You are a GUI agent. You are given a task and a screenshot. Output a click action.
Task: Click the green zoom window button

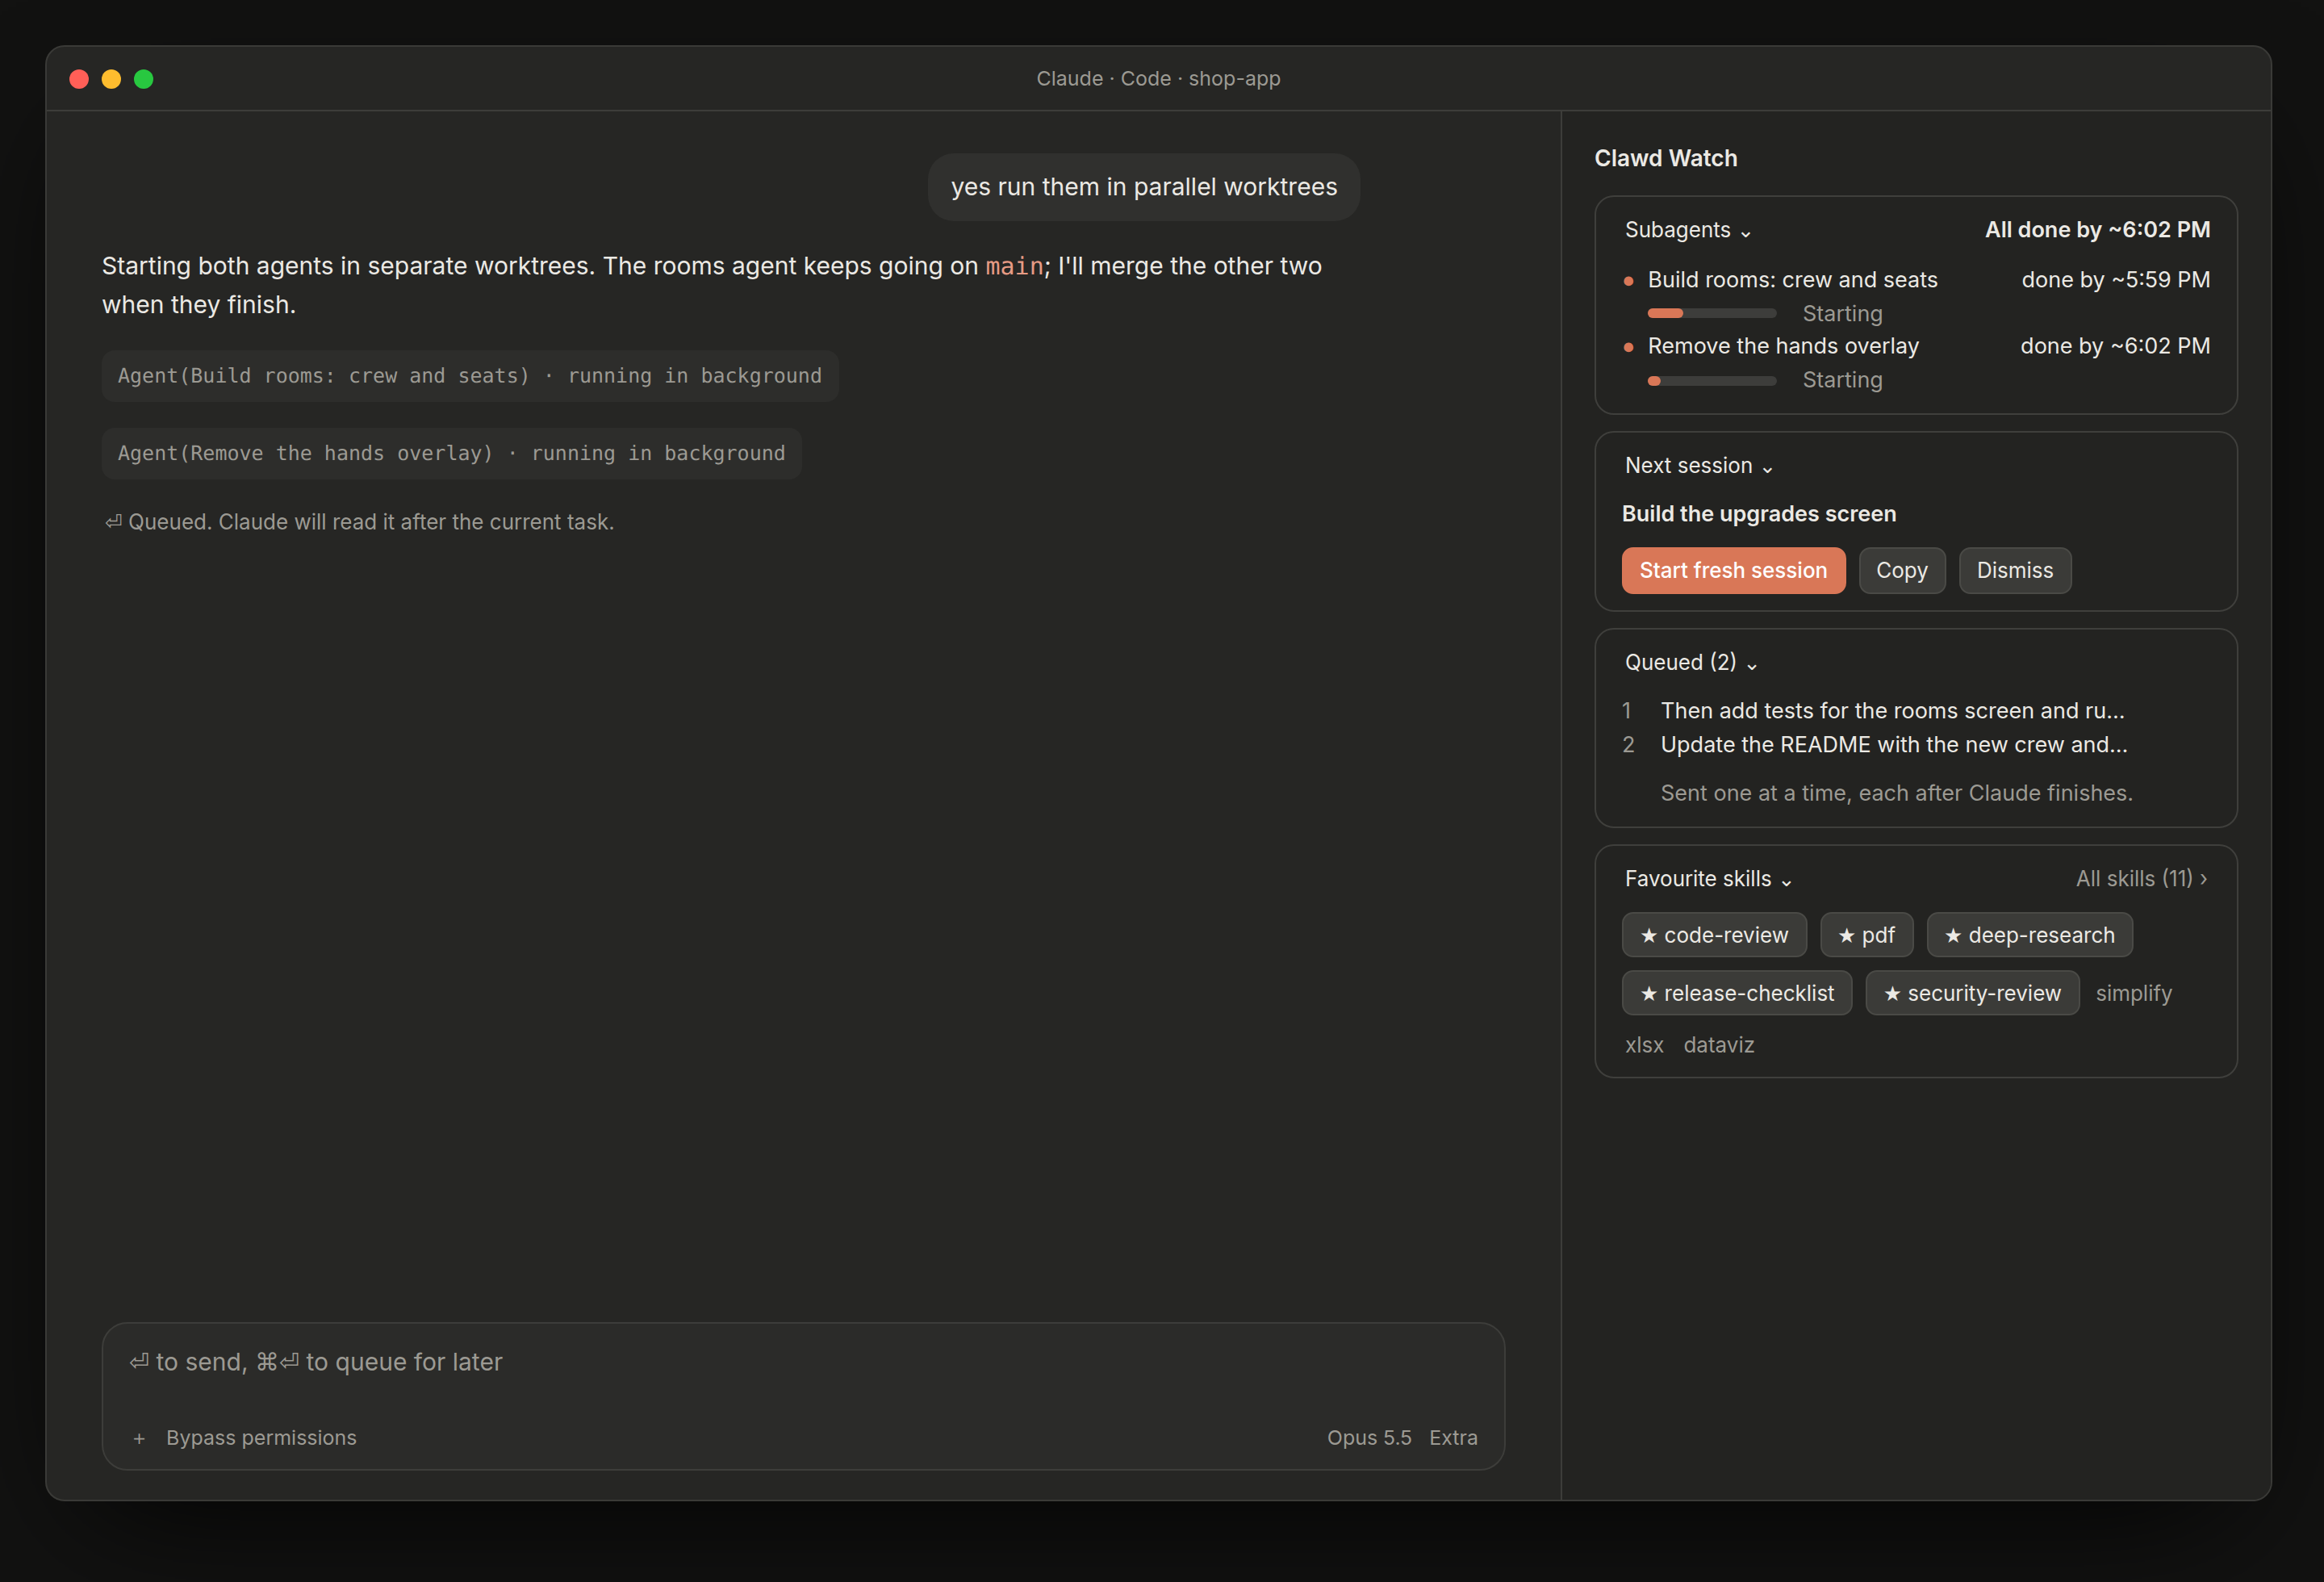point(143,79)
